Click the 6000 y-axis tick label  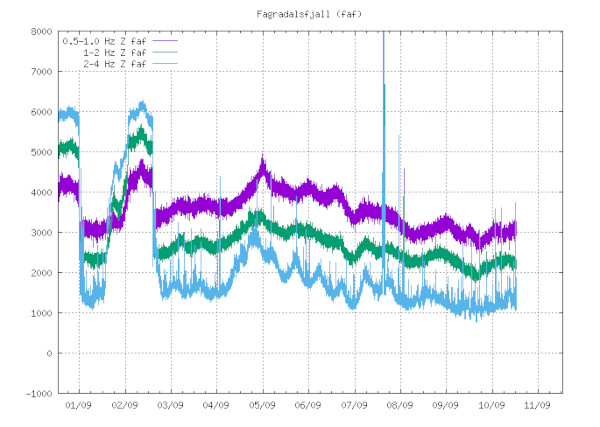[x=40, y=112]
